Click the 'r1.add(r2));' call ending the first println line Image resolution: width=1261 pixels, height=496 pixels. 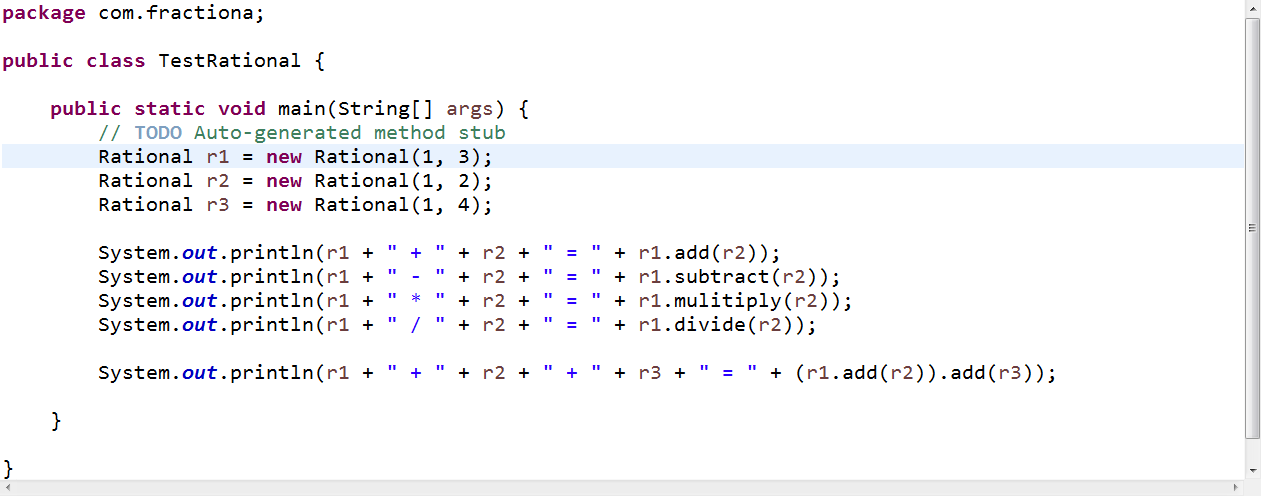tap(709, 253)
